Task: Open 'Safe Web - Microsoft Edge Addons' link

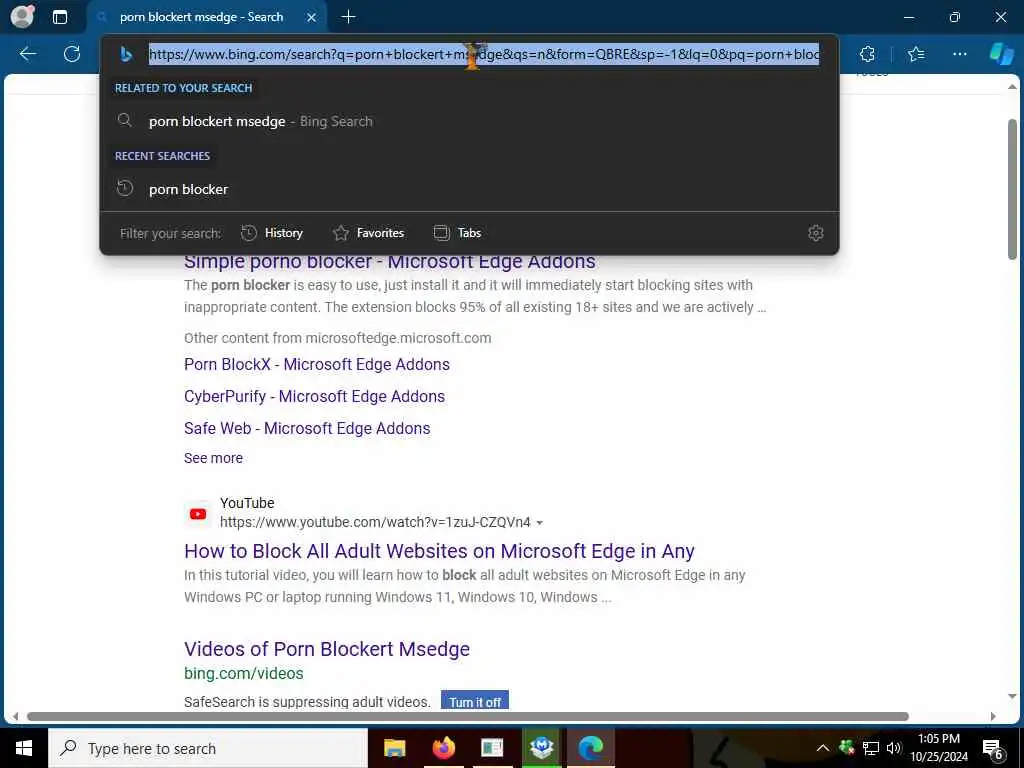Action: [307, 428]
